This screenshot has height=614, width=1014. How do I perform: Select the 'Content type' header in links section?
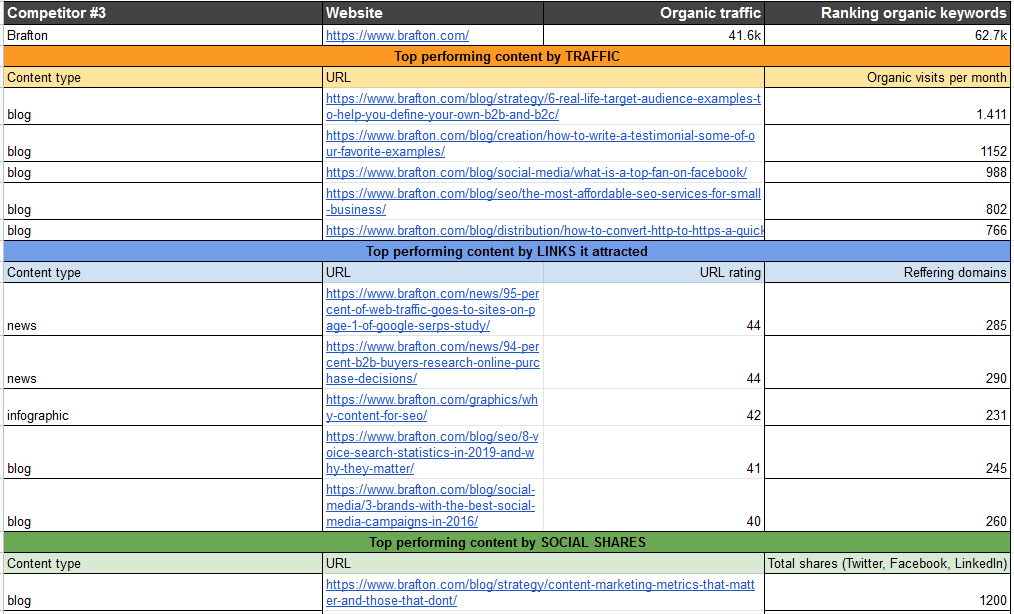coord(163,272)
